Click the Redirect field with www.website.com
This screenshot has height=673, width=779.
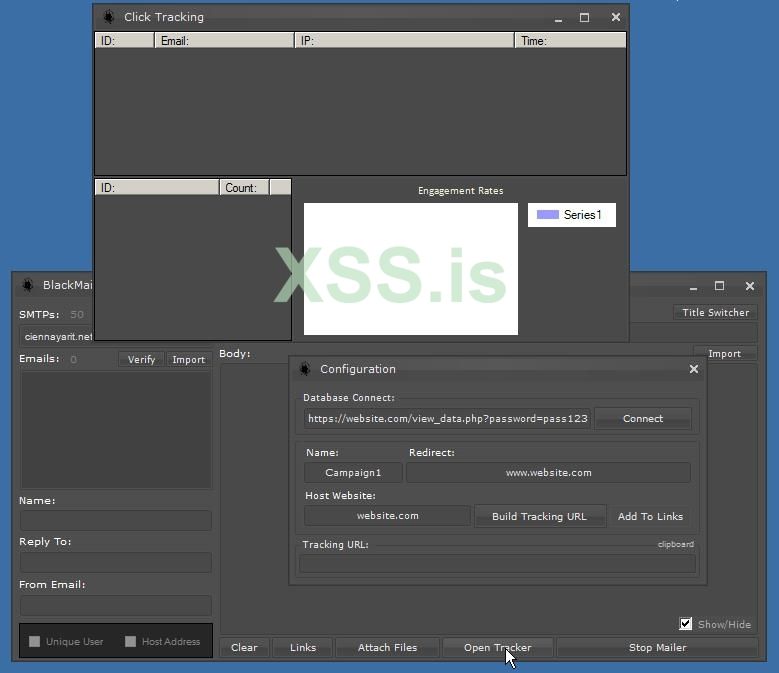(x=548, y=472)
